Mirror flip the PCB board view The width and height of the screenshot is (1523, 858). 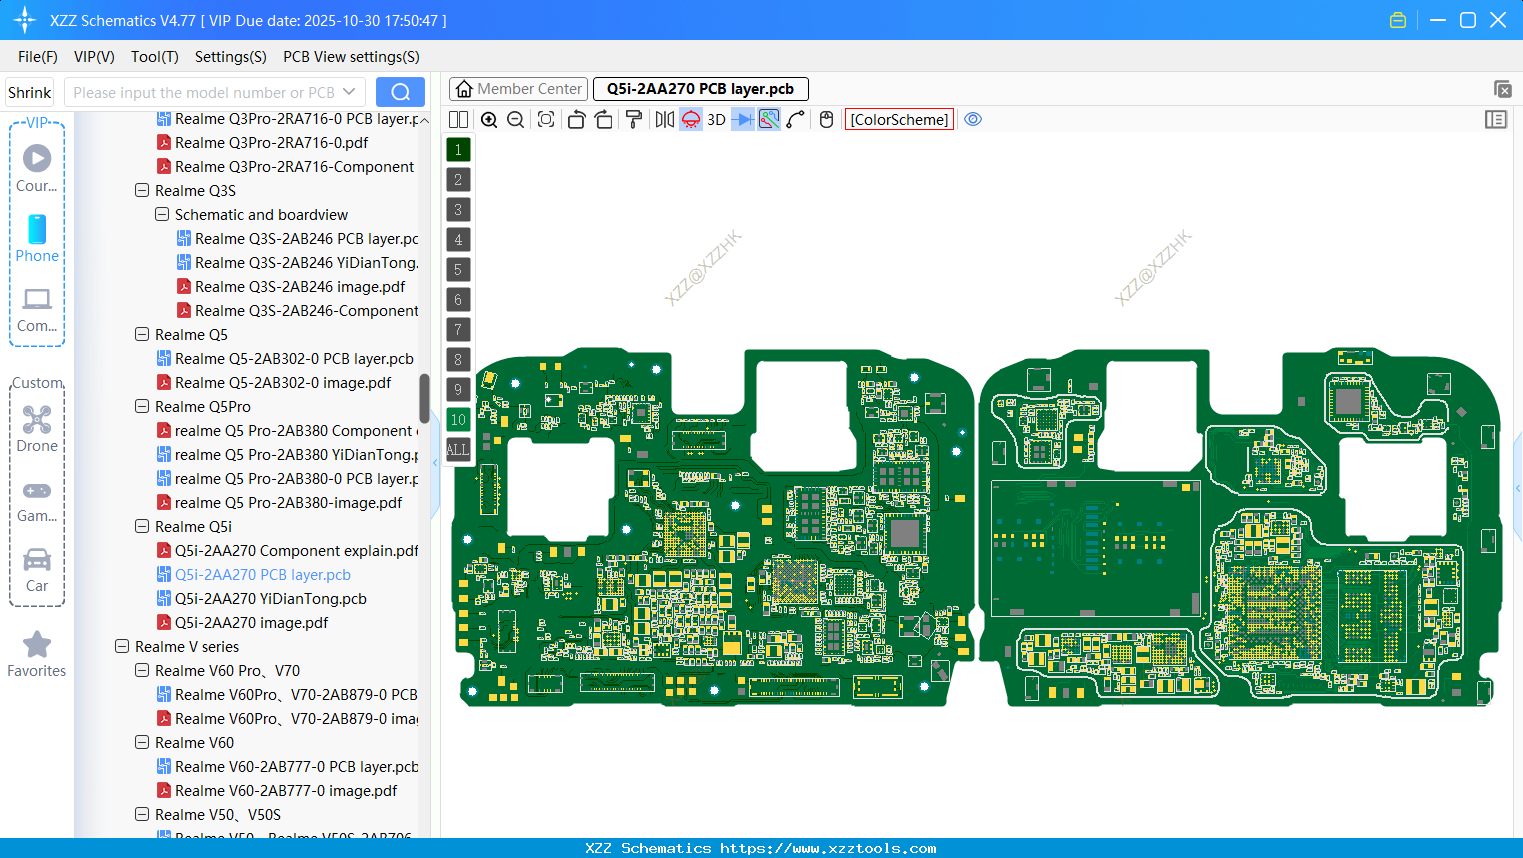pos(662,119)
